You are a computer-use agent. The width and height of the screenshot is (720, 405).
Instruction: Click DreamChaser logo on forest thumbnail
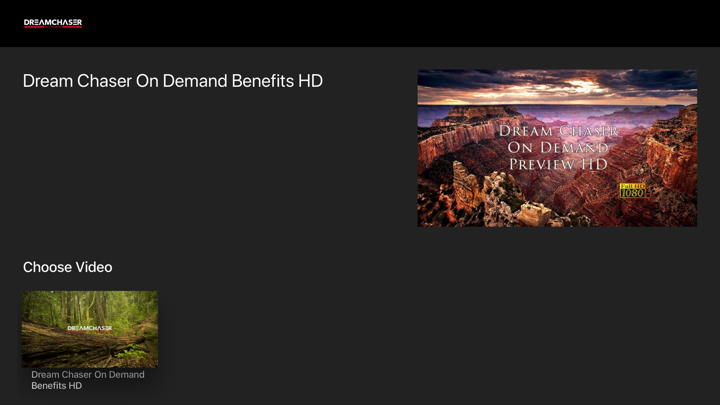[90, 329]
